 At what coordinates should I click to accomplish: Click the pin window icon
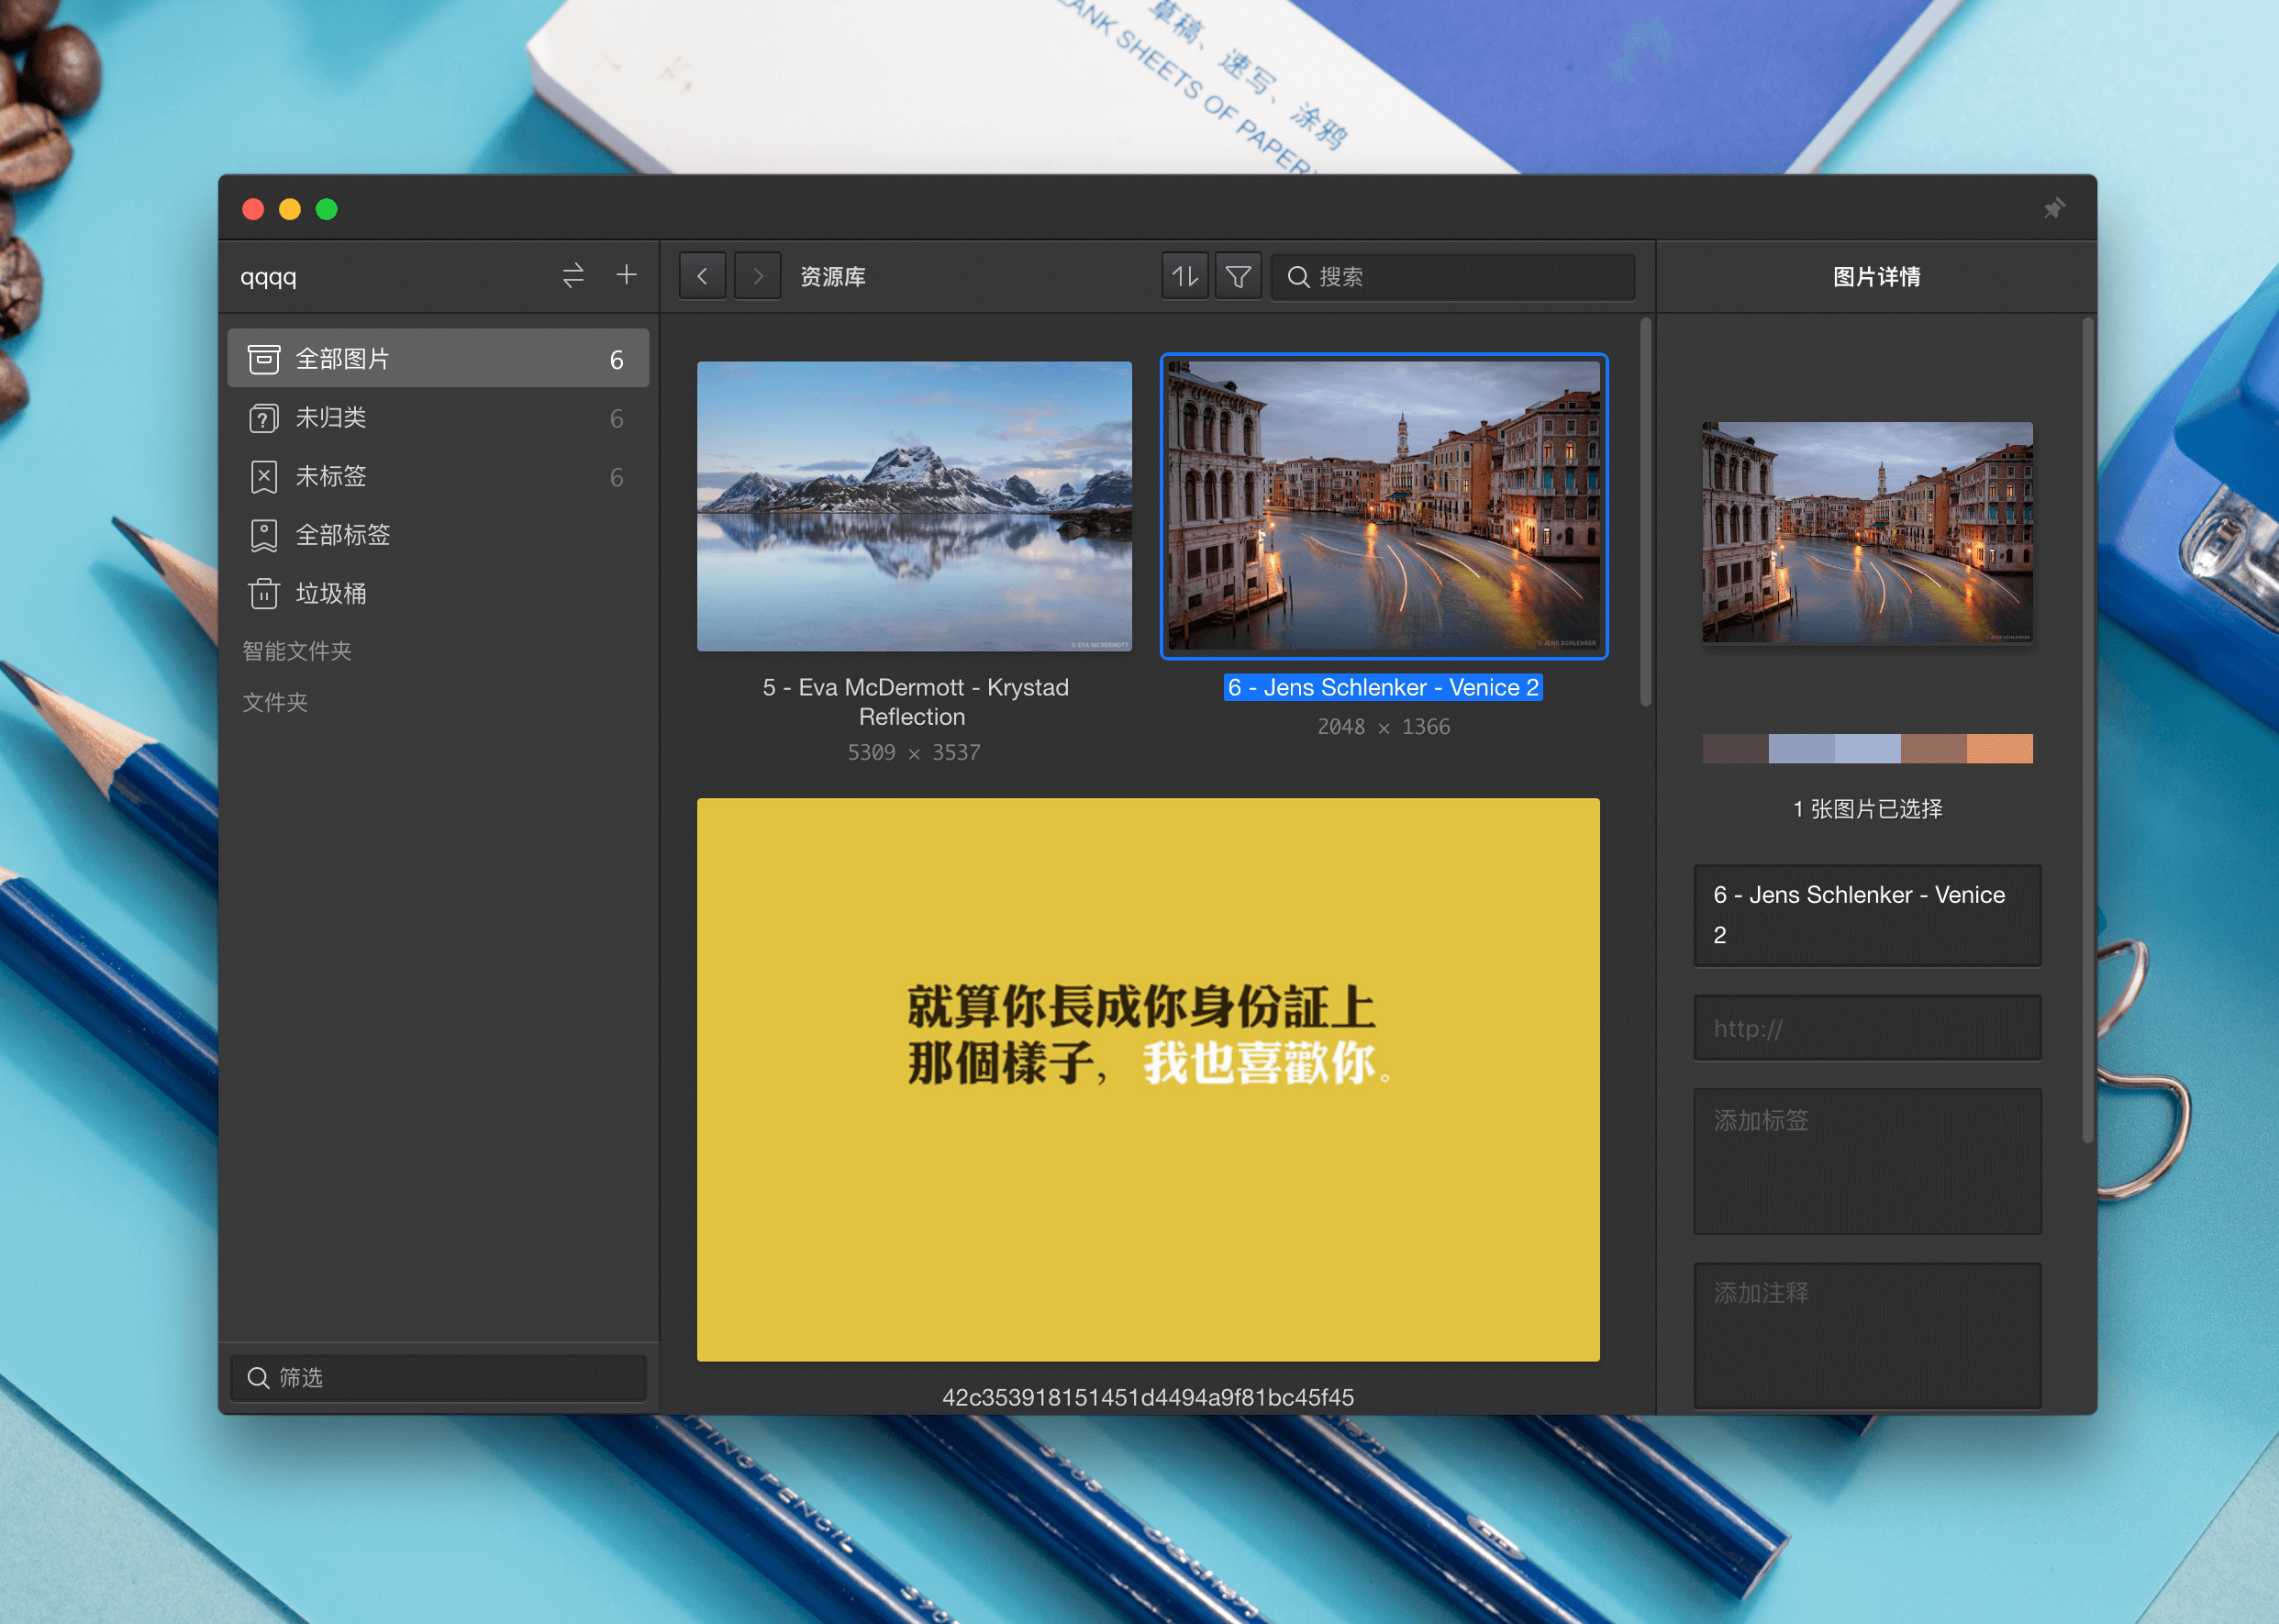coord(2053,208)
